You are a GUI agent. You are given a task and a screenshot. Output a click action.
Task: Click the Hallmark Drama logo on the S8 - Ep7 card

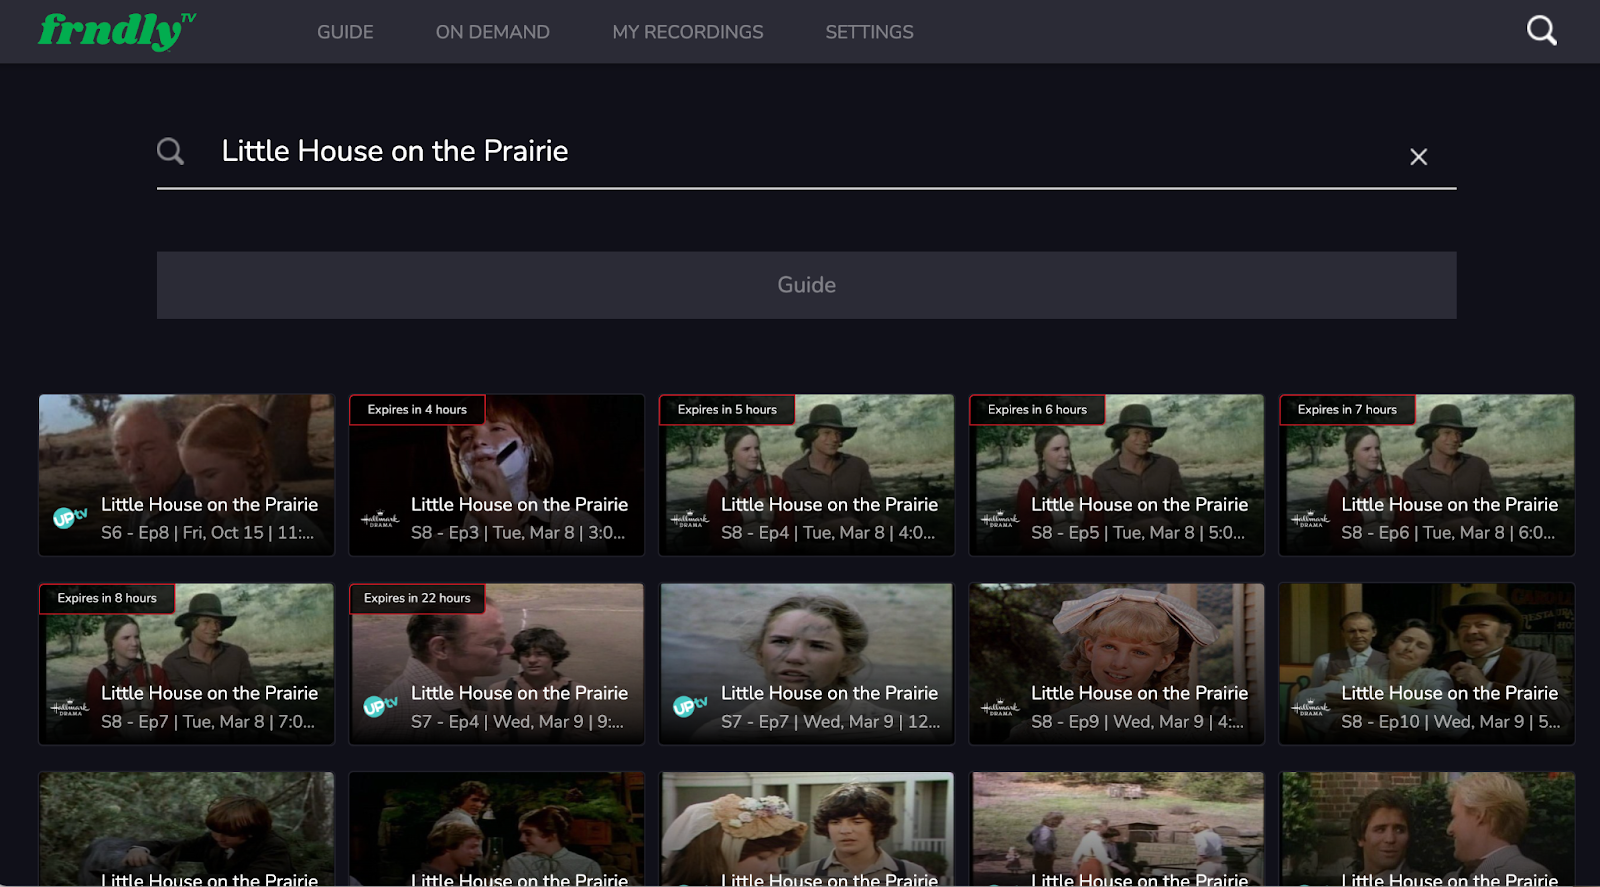coord(70,708)
